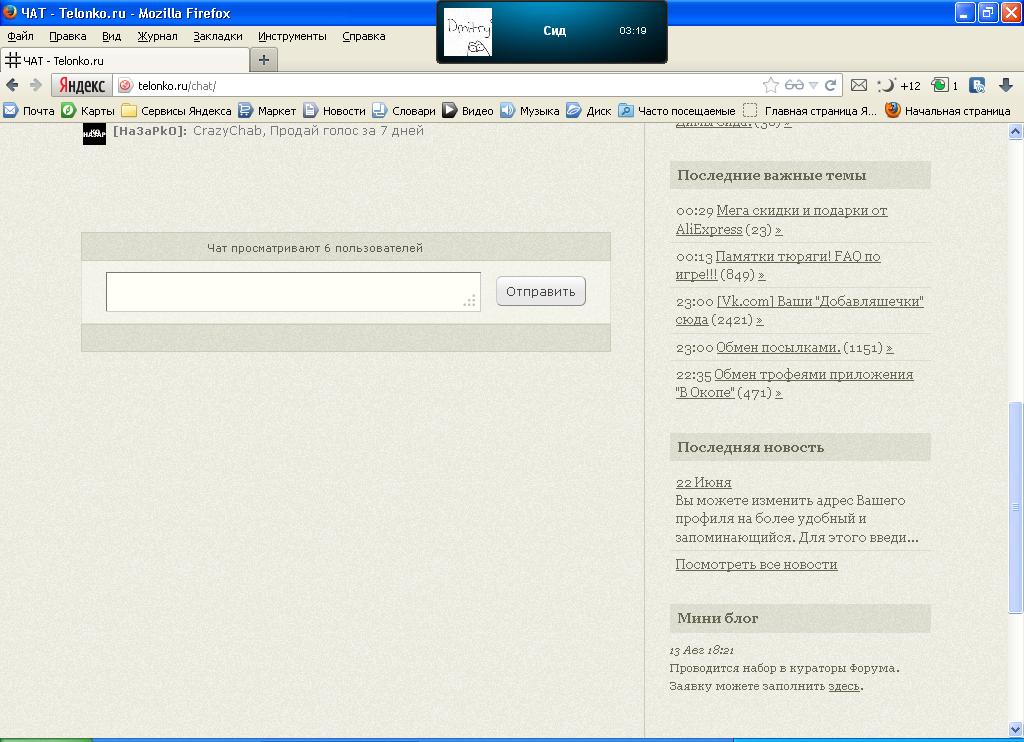Open the Файл menu

[x=20, y=37]
